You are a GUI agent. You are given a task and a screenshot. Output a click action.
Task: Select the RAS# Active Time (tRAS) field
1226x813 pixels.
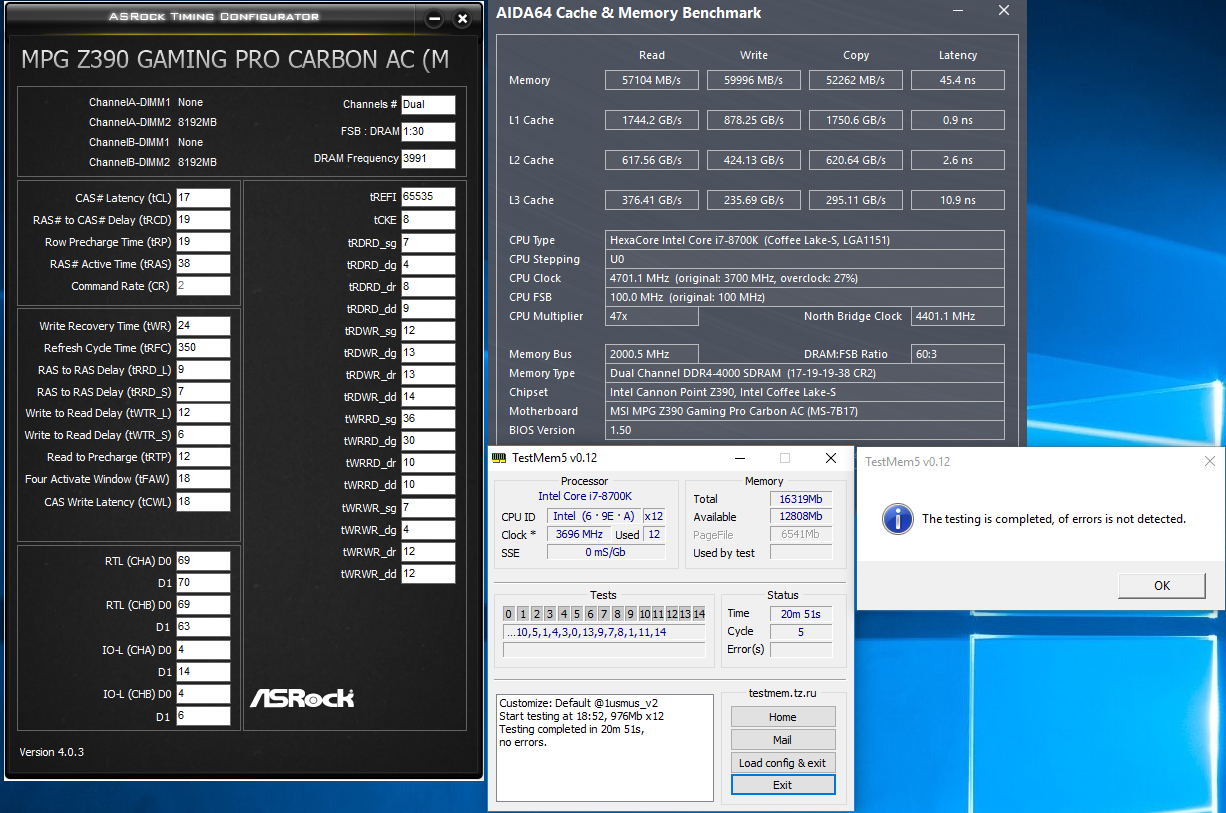(x=203, y=264)
